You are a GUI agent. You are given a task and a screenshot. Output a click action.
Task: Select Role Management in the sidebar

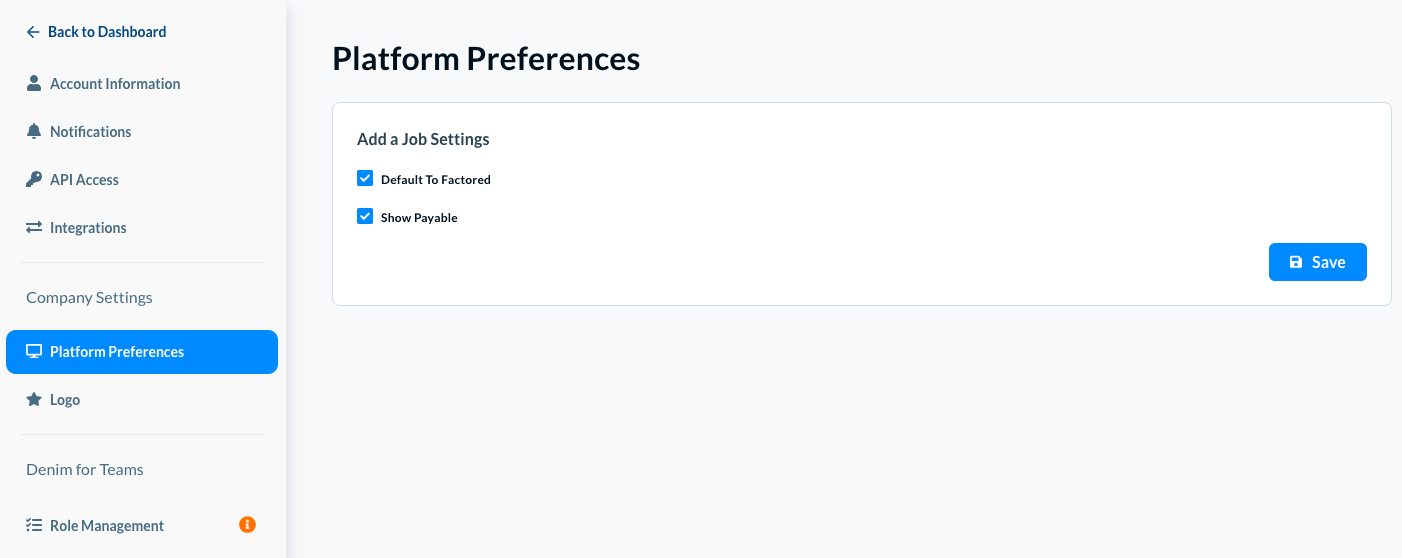click(107, 526)
